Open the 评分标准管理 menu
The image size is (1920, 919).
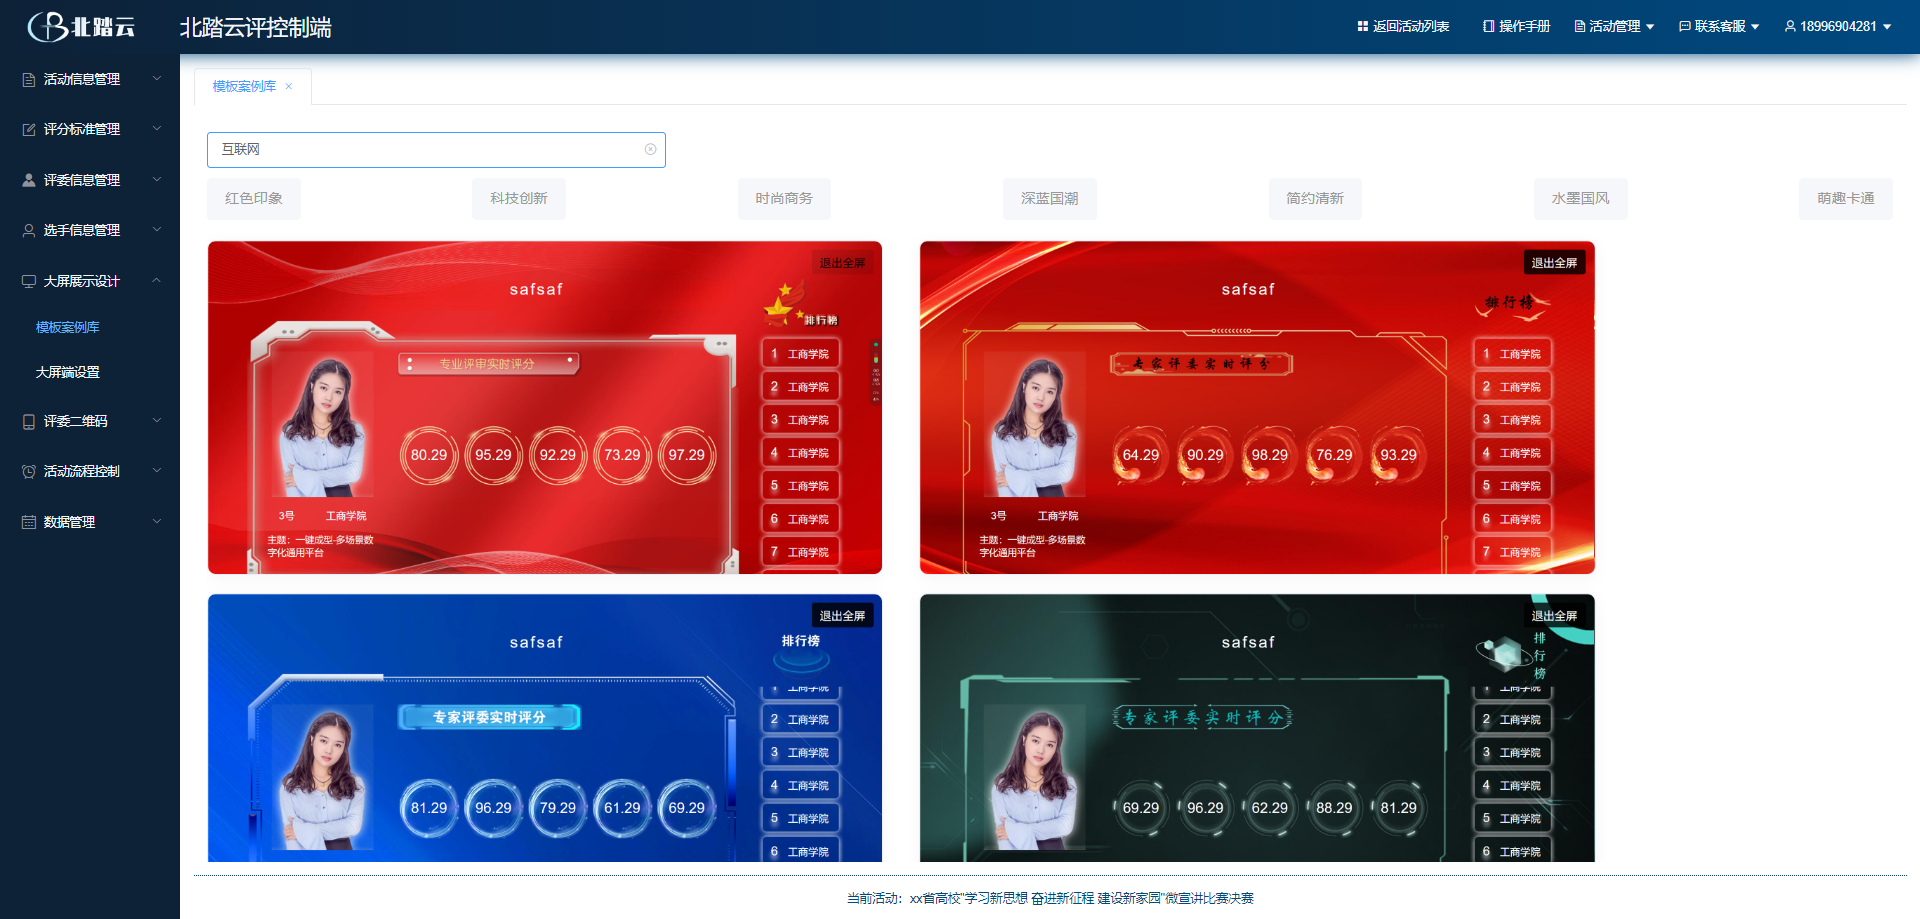coord(90,129)
